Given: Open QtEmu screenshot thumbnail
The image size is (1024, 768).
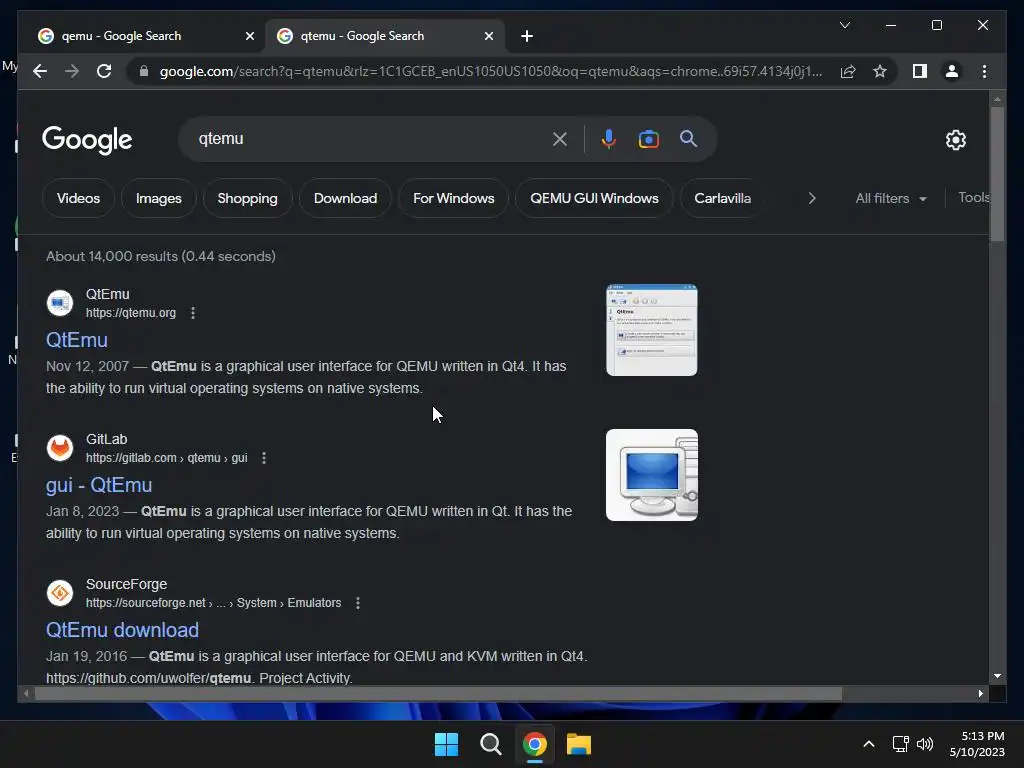Looking at the screenshot, I should coord(652,330).
